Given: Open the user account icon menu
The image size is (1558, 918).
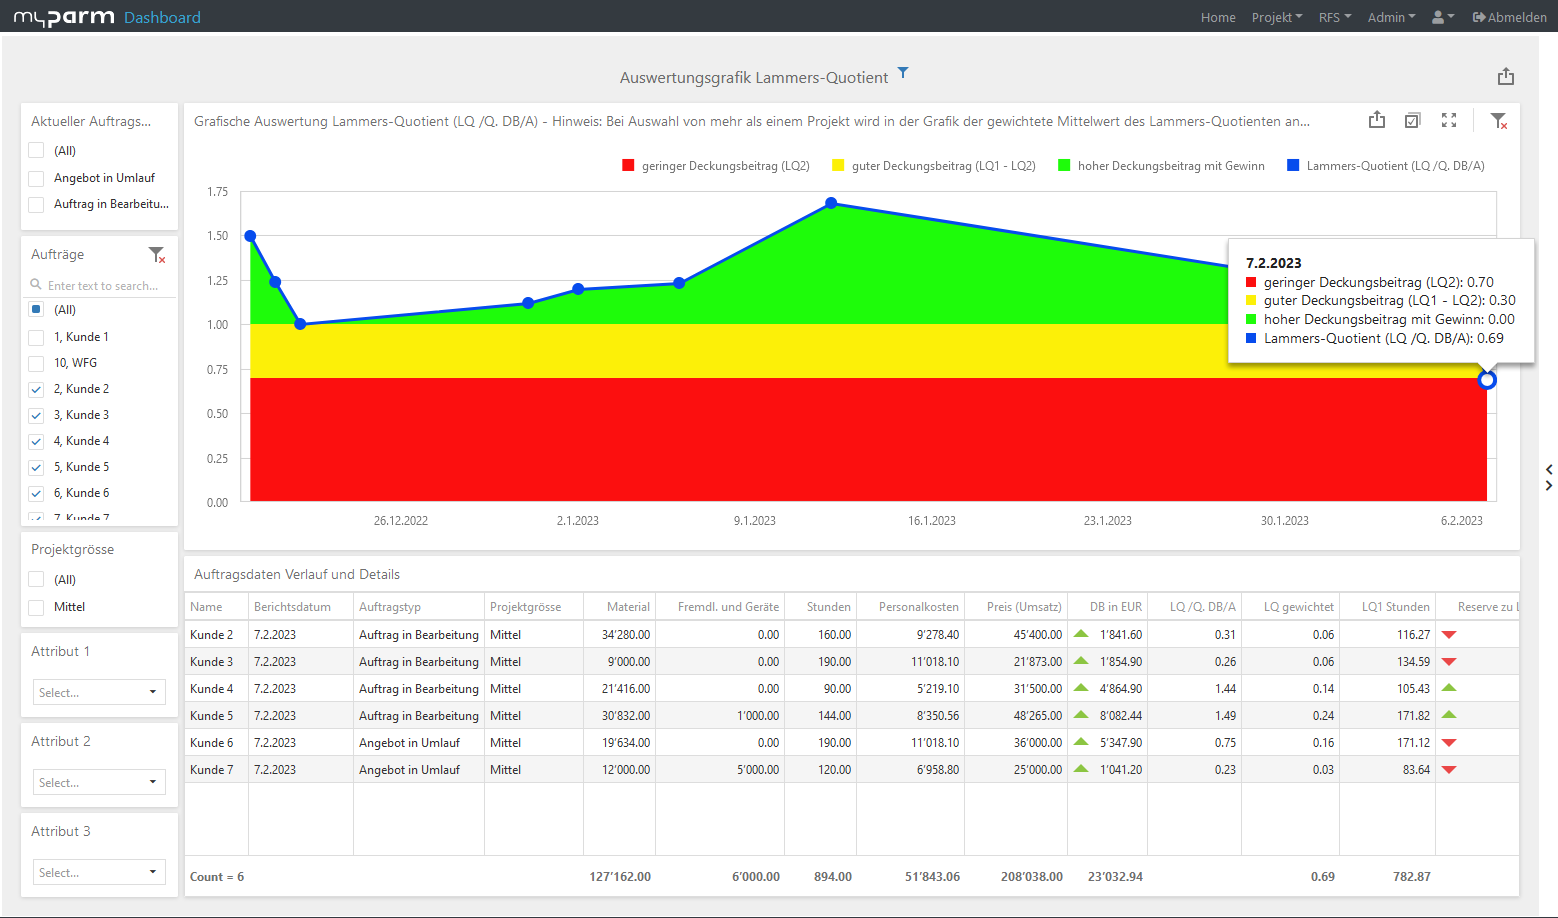Looking at the screenshot, I should [x=1442, y=17].
